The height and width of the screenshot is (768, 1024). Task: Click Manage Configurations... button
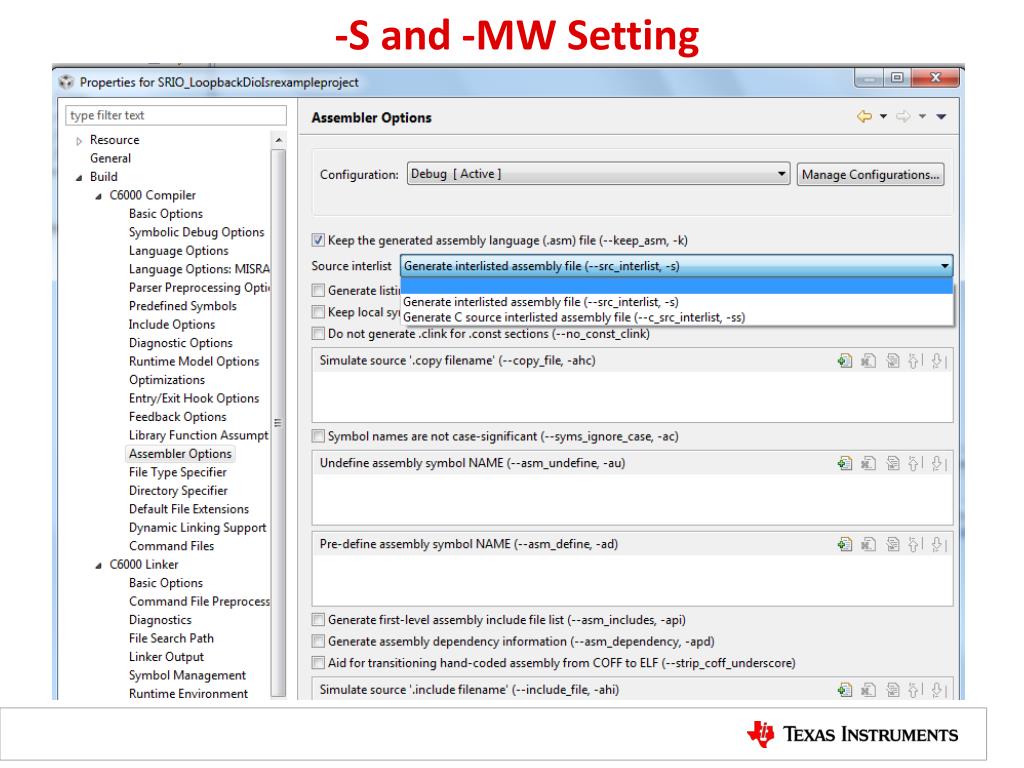coord(871,174)
